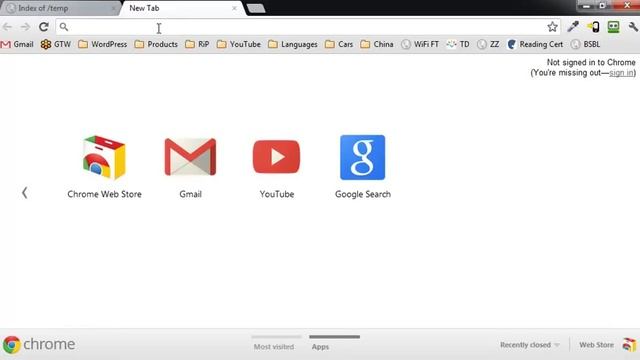The width and height of the screenshot is (640, 360).
Task: Click the search magnifier in omnibox
Action: [x=64, y=27]
